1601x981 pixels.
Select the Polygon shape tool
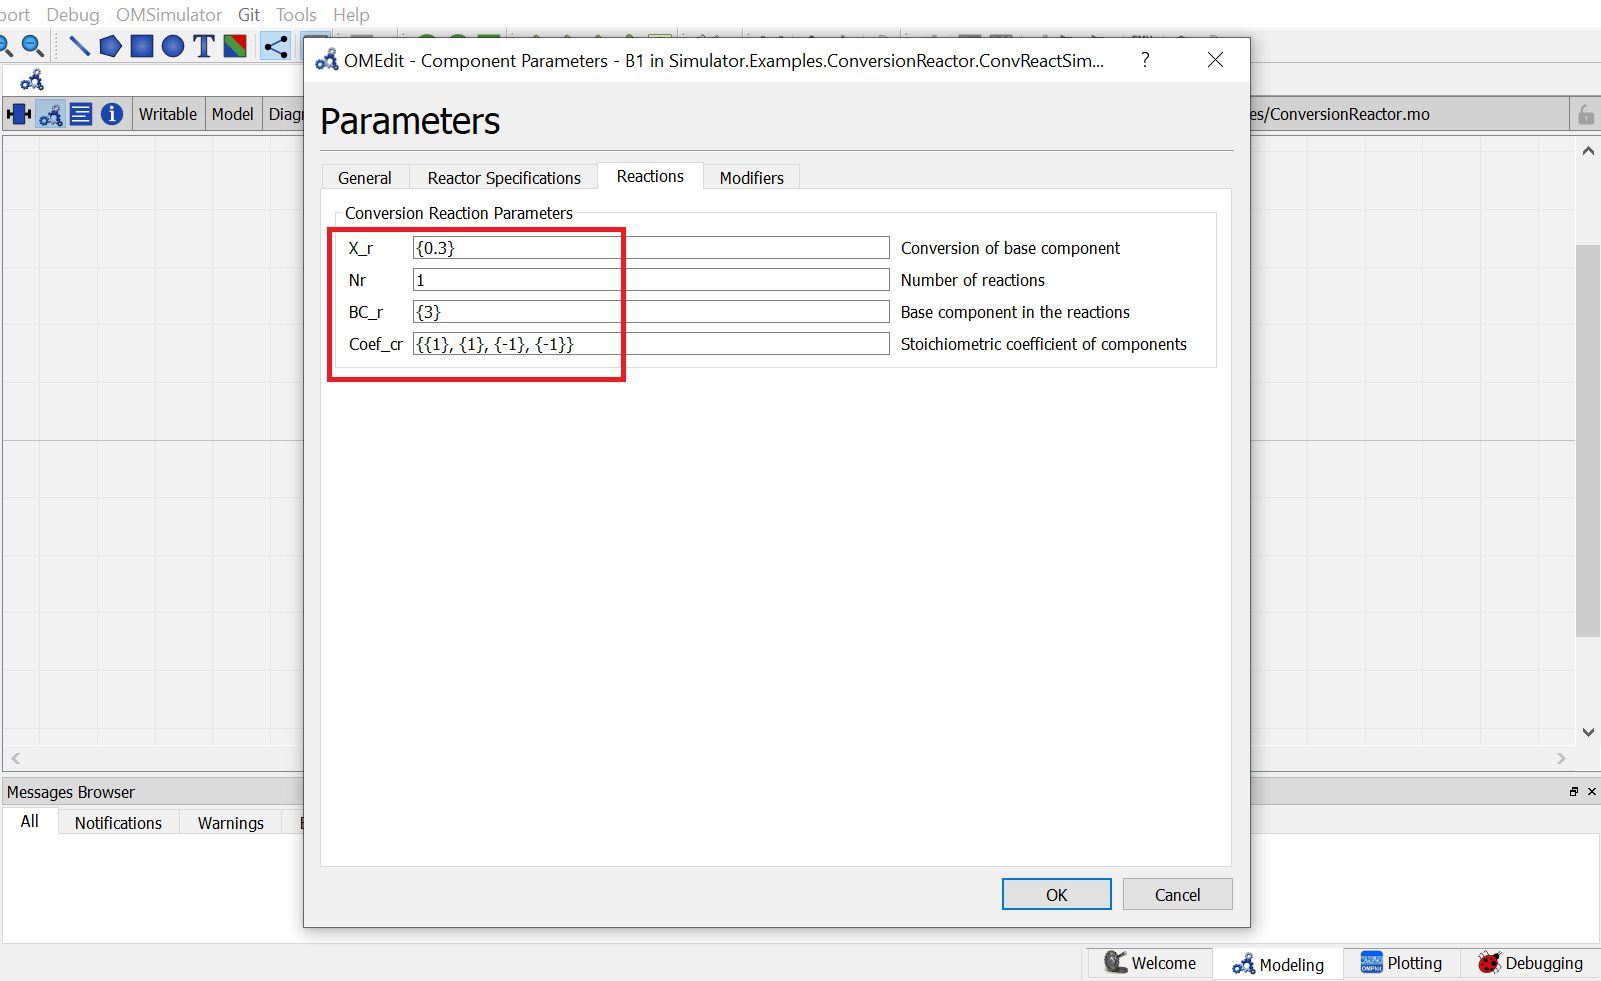pyautogui.click(x=110, y=46)
